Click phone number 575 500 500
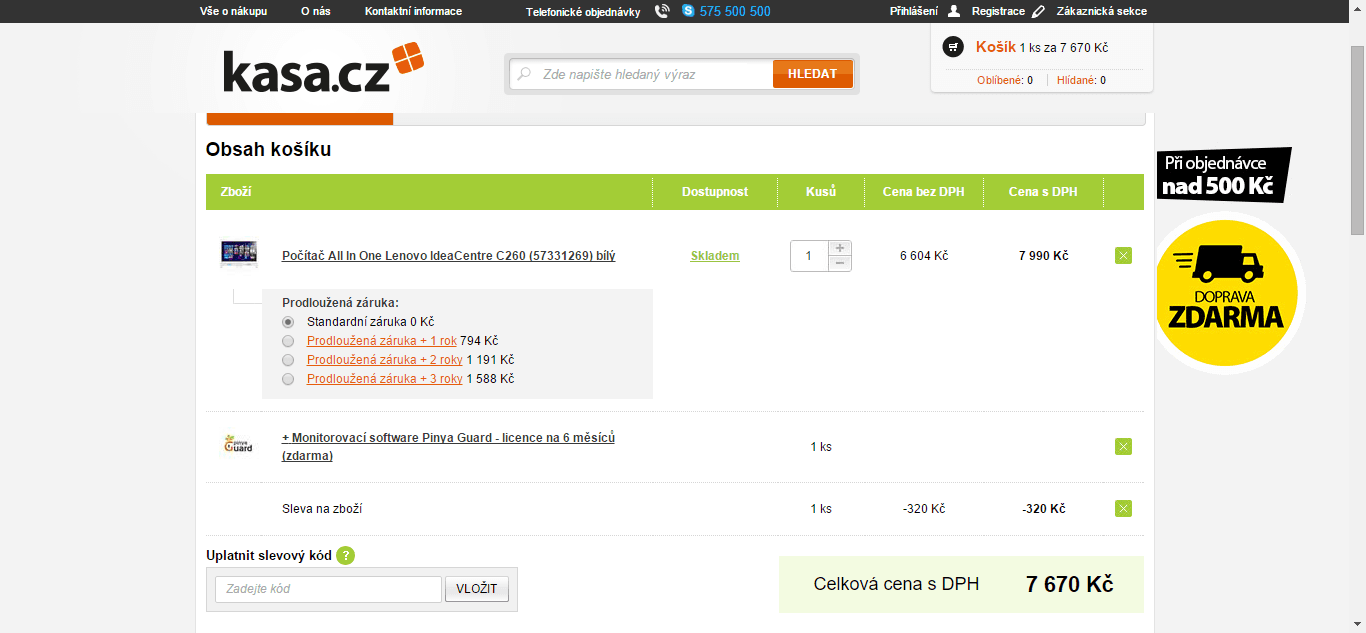This screenshot has height=633, width=1366. click(x=735, y=11)
